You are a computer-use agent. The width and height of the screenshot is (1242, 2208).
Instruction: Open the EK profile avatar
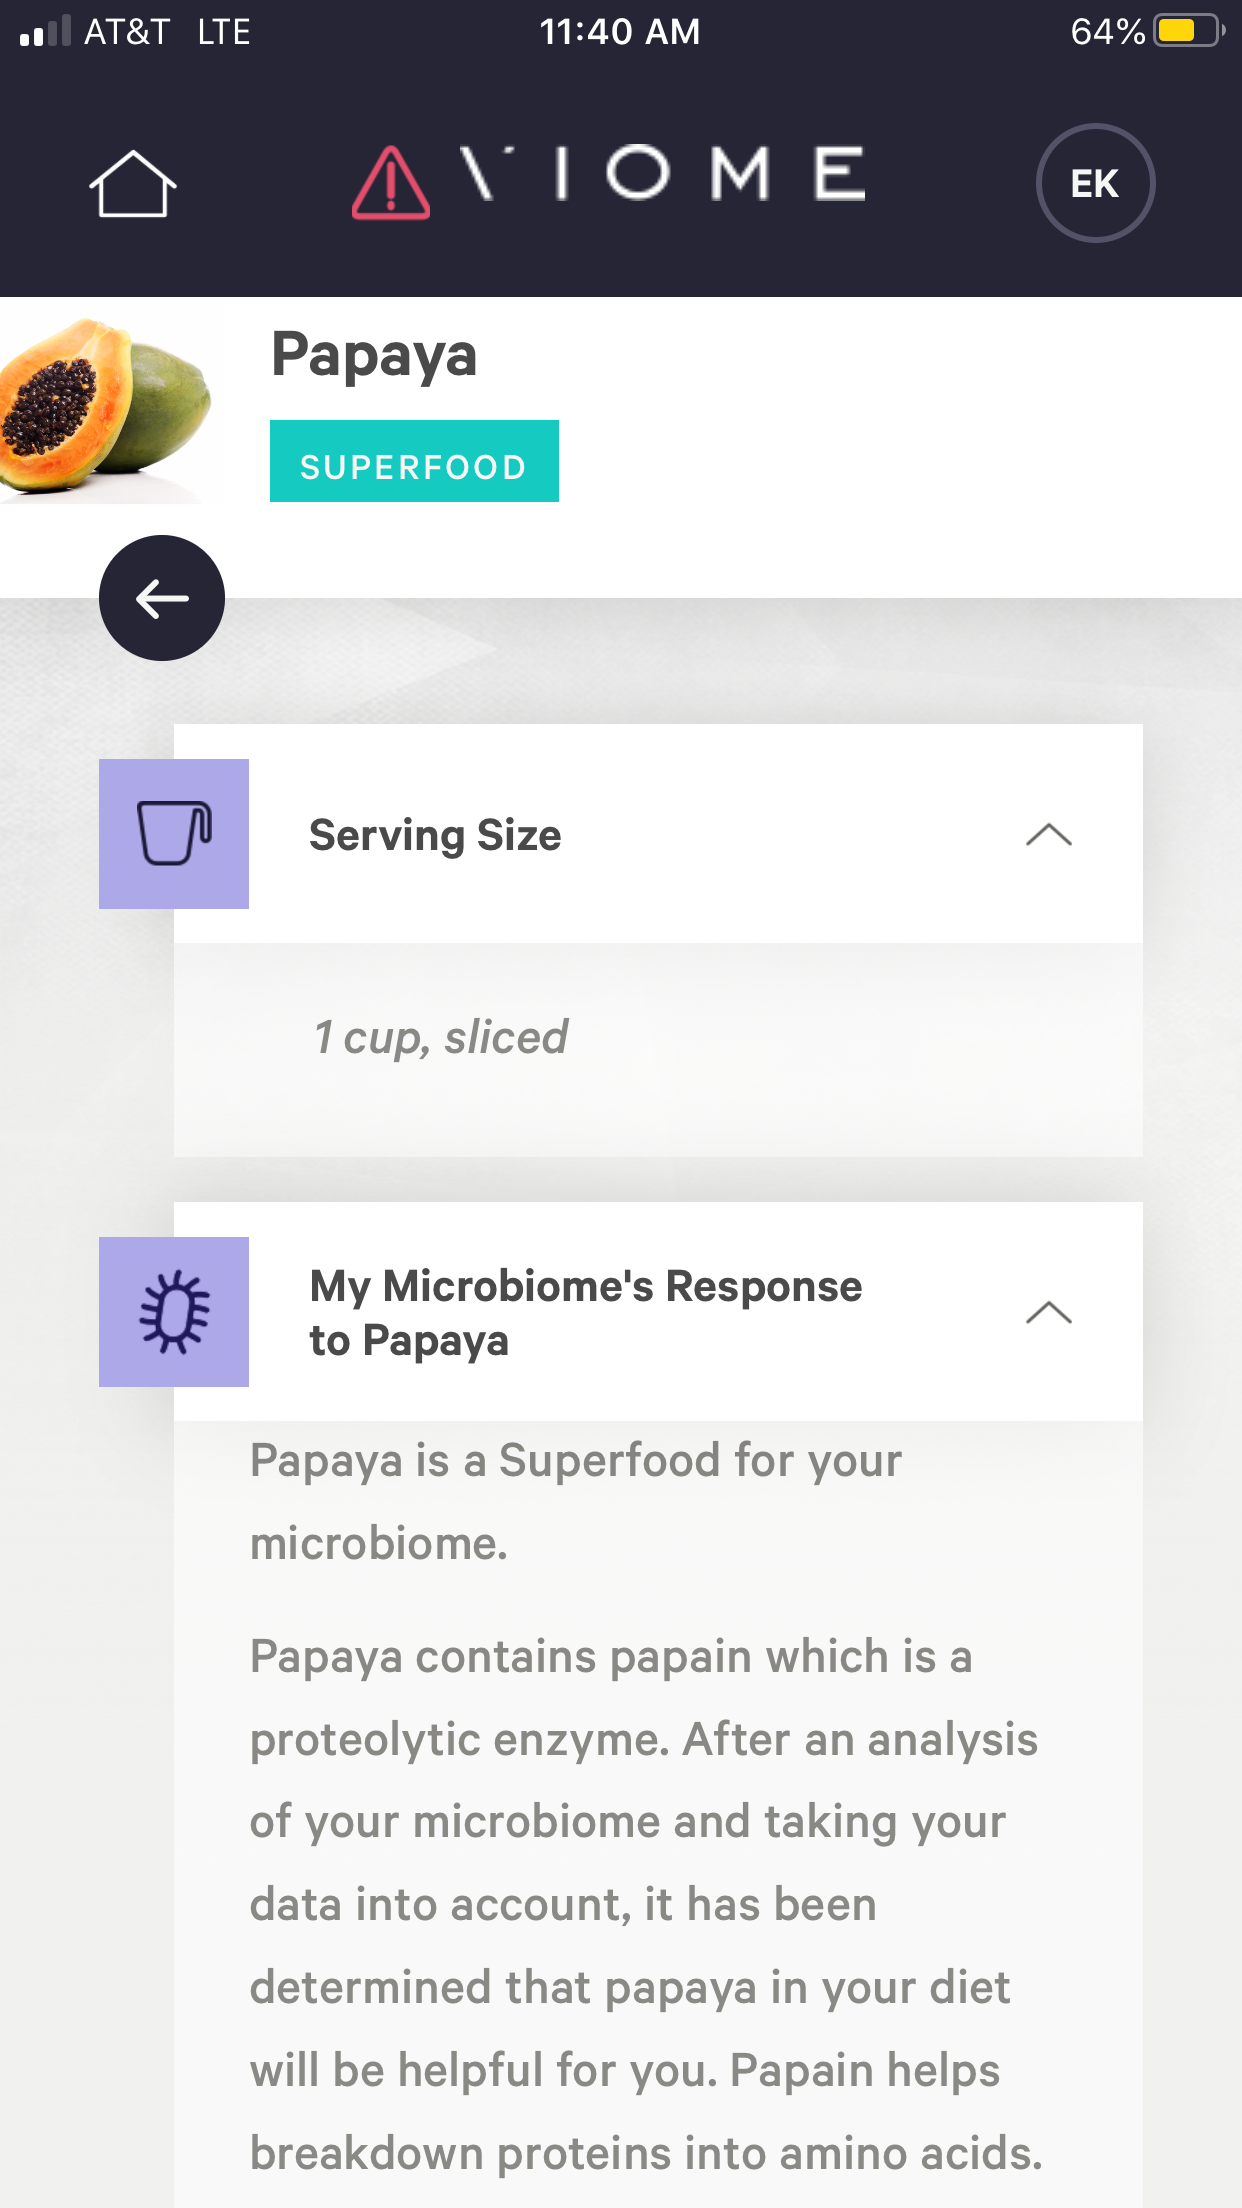tap(1095, 183)
